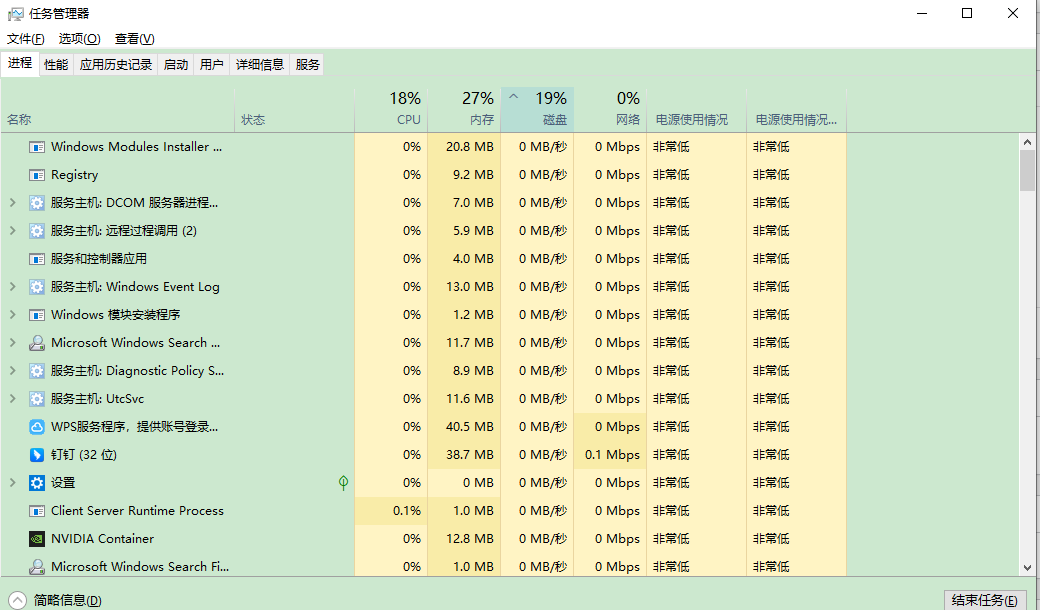
Task: Switch to the 性能 tab
Action: pos(56,65)
